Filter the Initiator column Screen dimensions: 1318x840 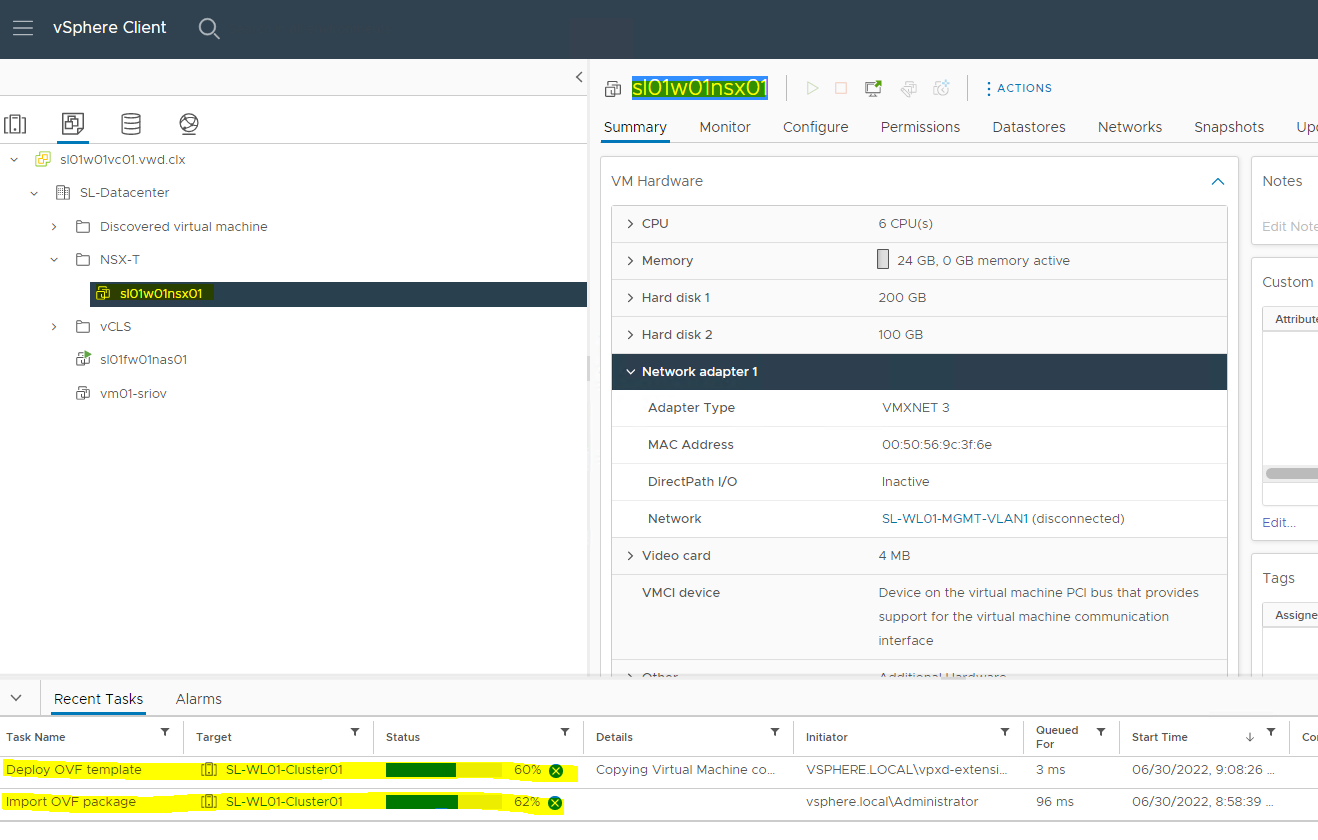point(1005,732)
